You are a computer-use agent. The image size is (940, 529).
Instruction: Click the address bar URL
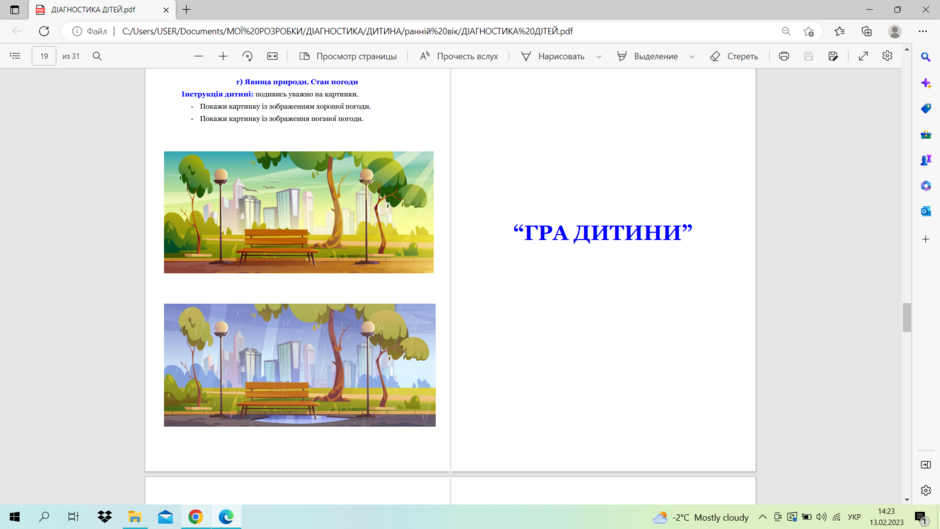(x=347, y=31)
